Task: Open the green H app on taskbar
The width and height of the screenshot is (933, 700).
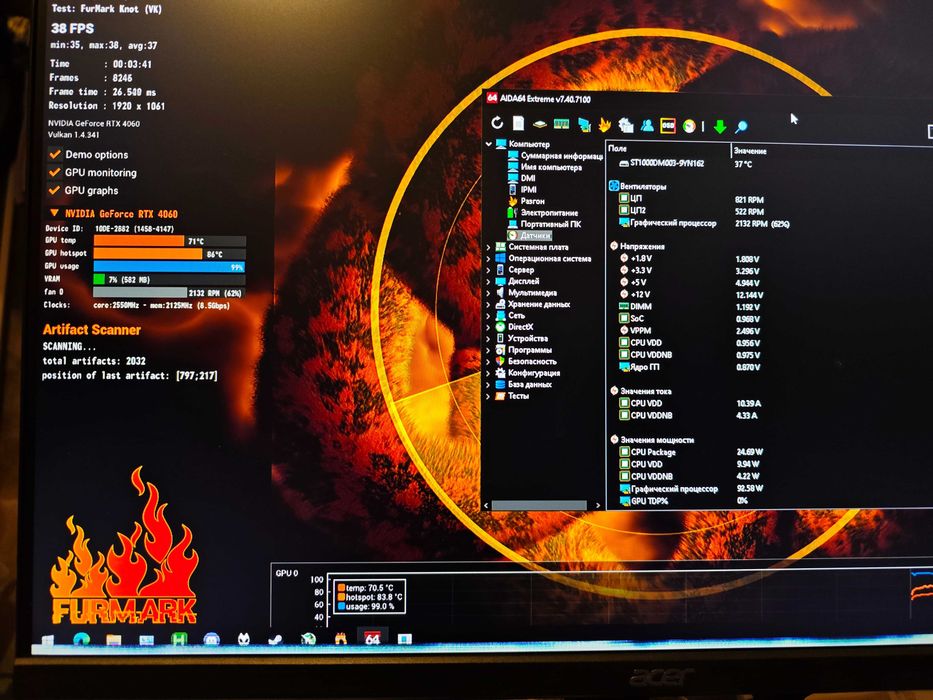Action: click(x=179, y=639)
